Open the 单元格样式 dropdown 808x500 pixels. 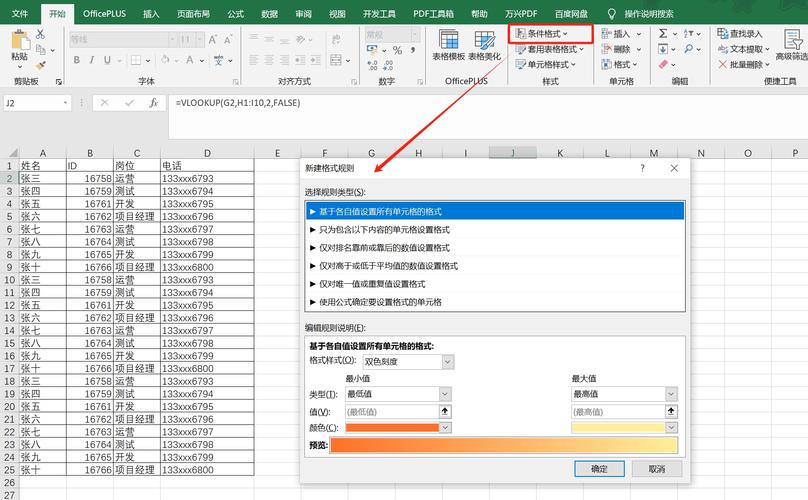pyautogui.click(x=546, y=64)
